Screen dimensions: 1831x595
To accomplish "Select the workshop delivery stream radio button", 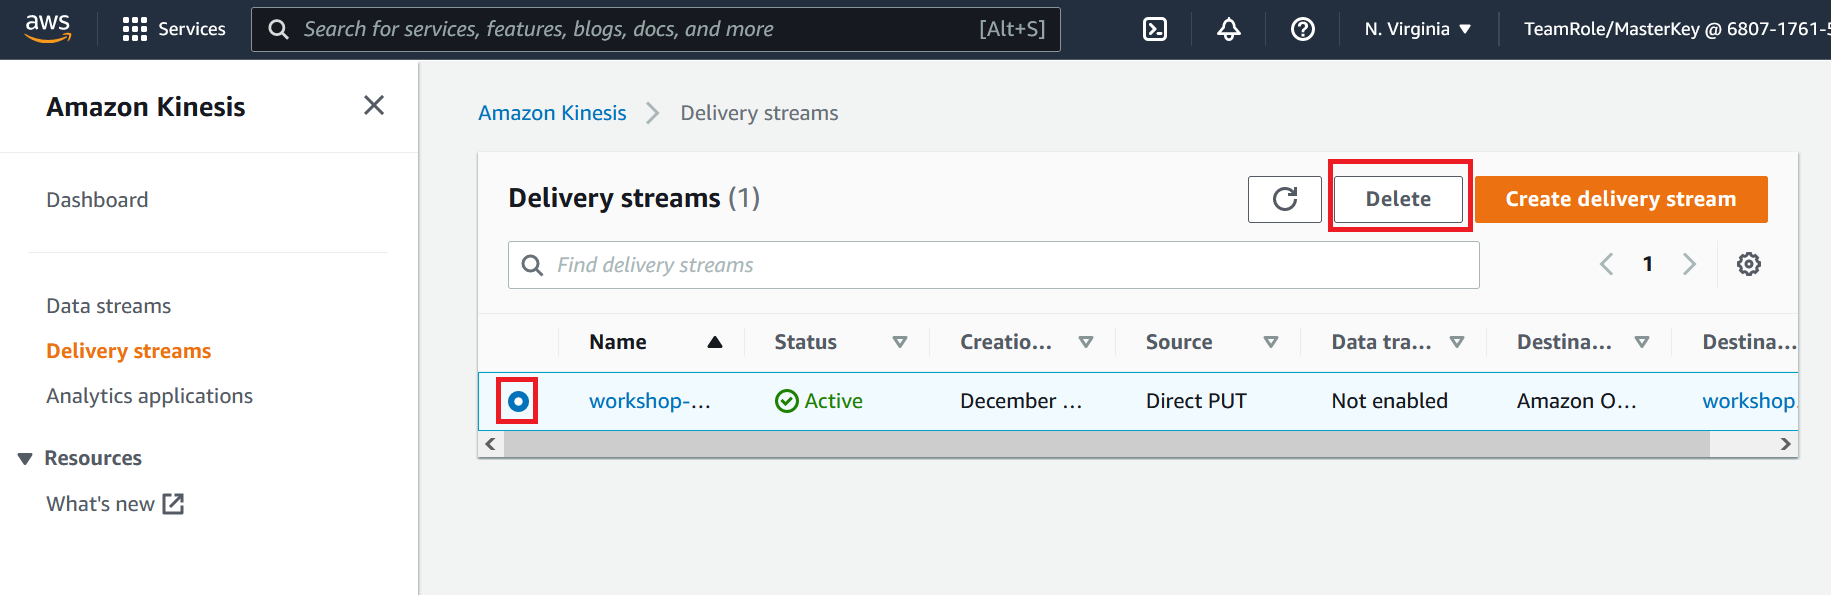I will pyautogui.click(x=518, y=401).
